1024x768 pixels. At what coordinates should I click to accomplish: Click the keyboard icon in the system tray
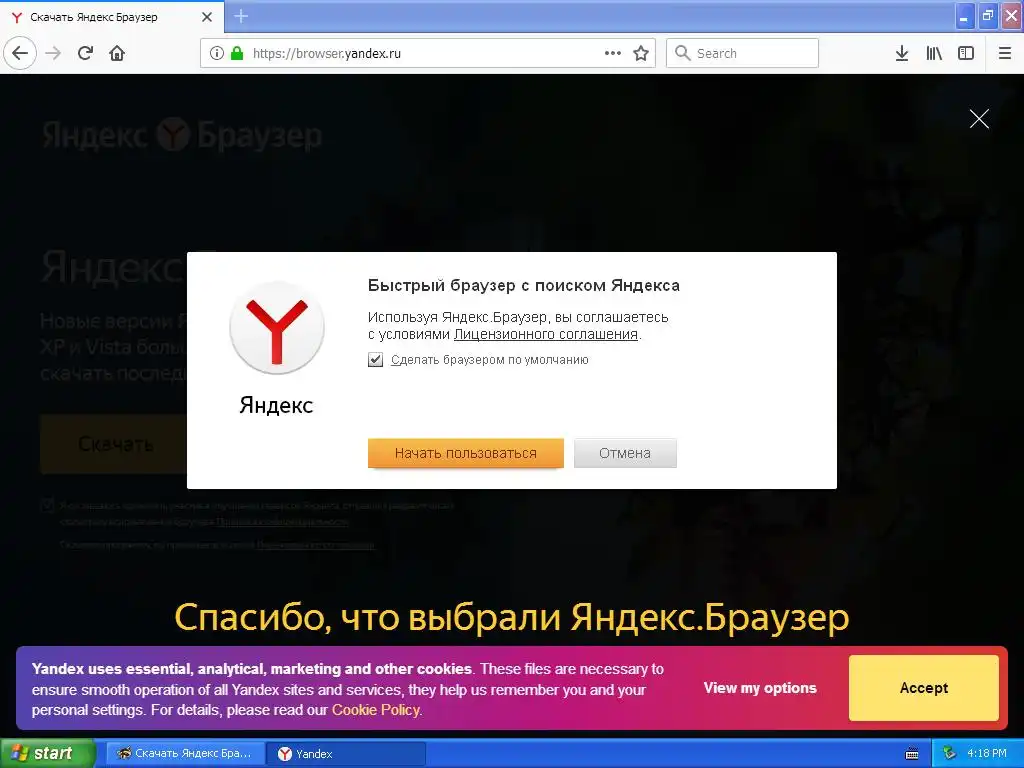point(912,754)
